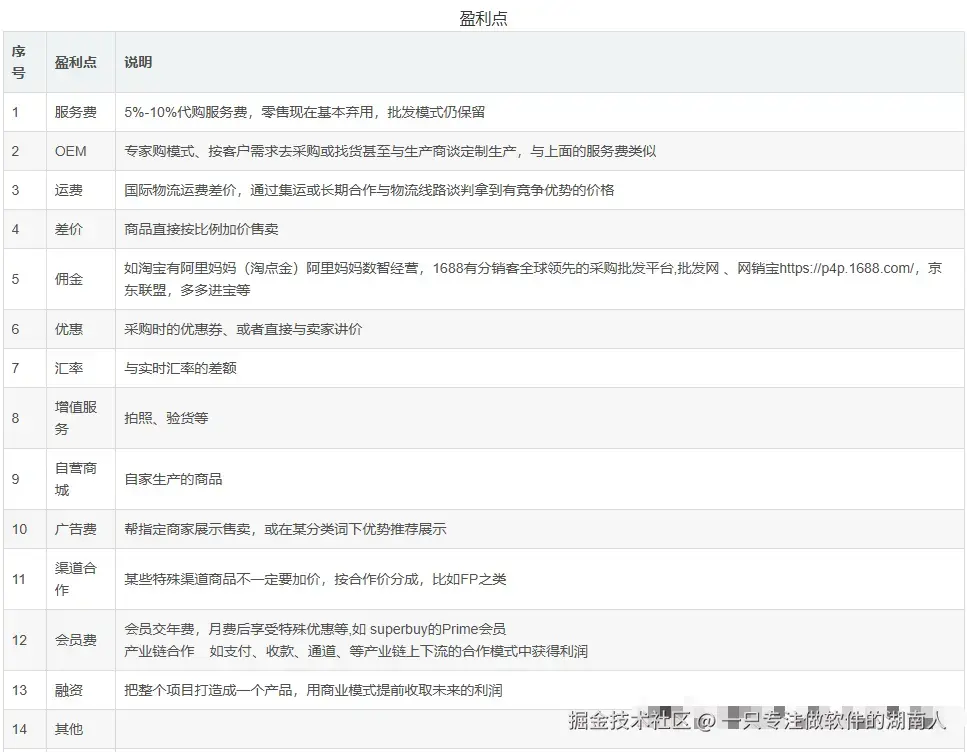Image resolution: width=967 pixels, height=752 pixels.
Task: Open the https://p4p.1688.com/ URL text
Action: coord(846,268)
